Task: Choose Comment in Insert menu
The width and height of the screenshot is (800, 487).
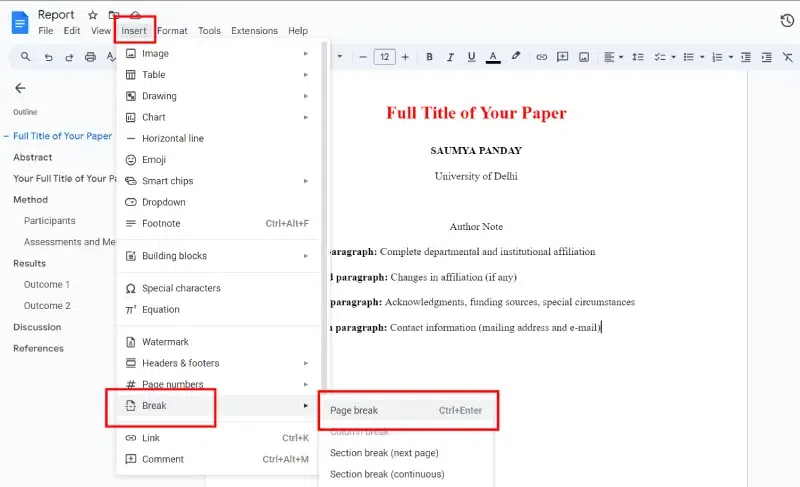Action: tap(217, 459)
